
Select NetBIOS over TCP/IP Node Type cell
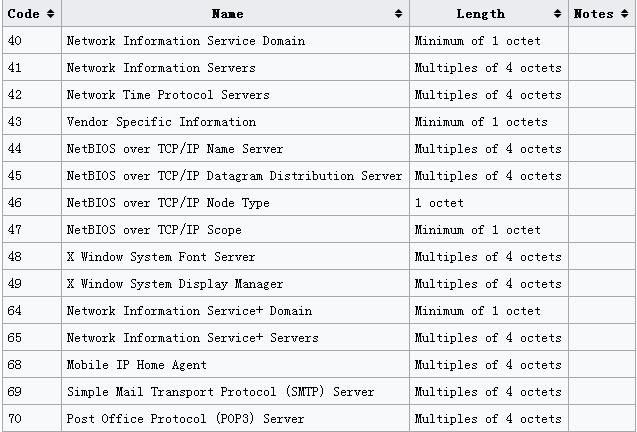point(168,203)
